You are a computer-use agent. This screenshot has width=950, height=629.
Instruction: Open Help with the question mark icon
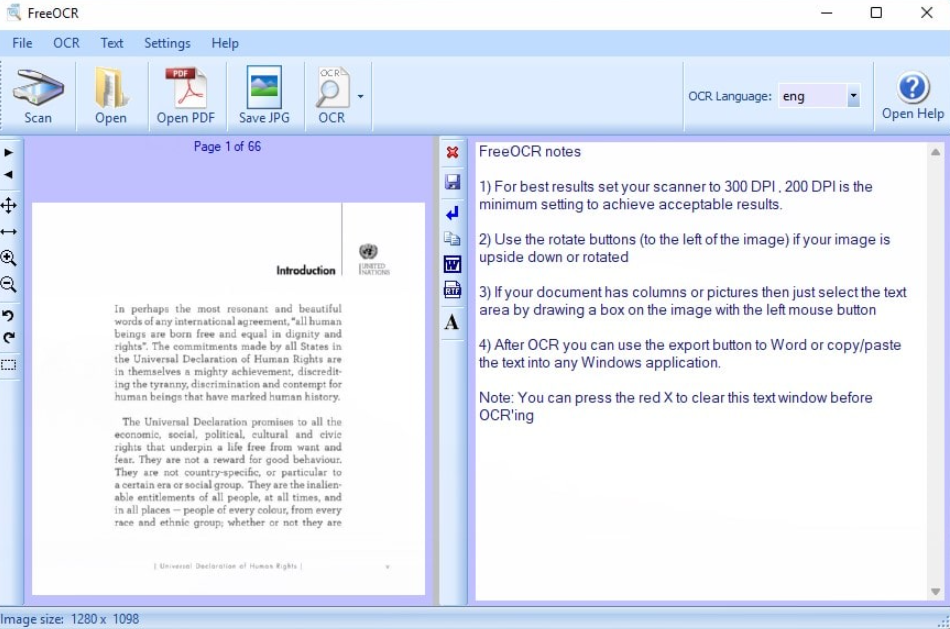coord(912,96)
